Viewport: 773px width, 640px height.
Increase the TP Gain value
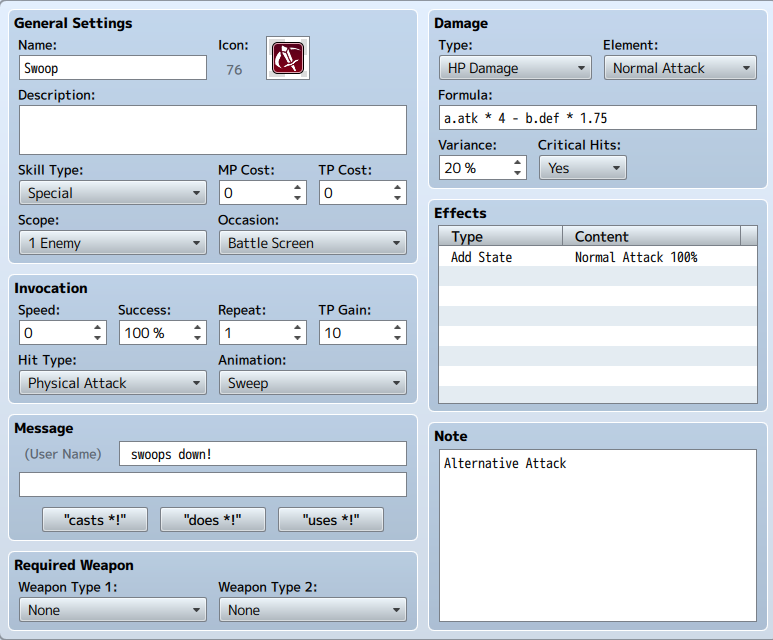click(398, 327)
